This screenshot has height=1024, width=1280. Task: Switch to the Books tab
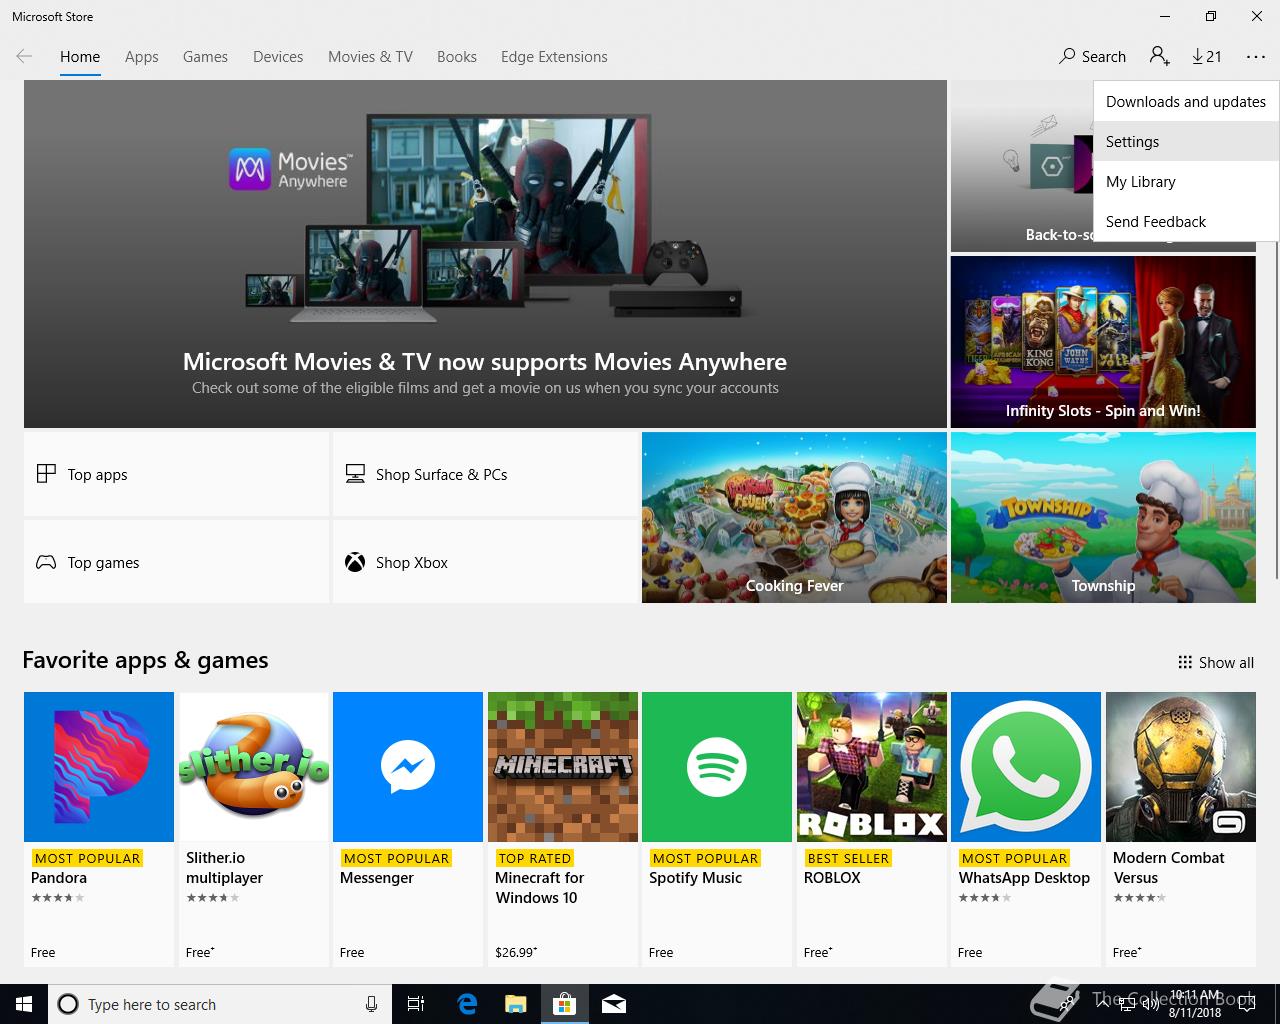[x=457, y=57]
